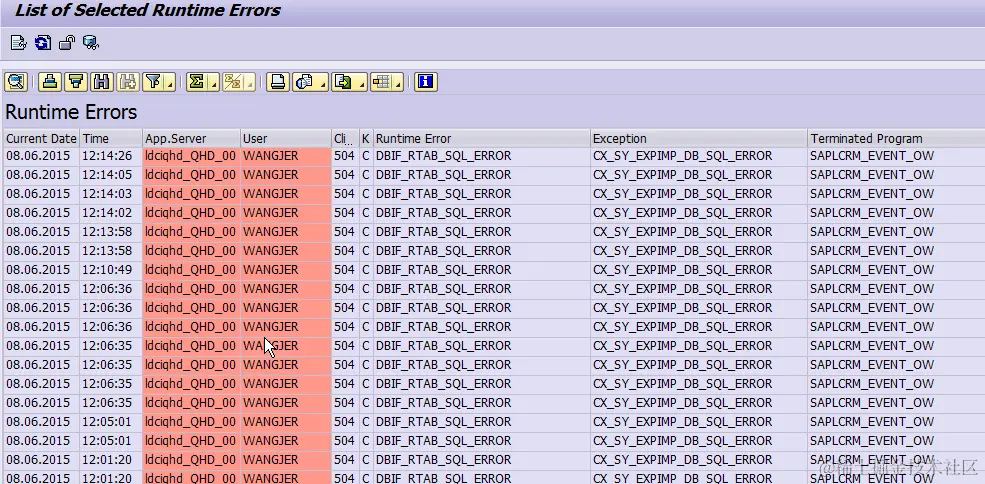Screen dimensions: 985x484
Task: Click ldciqhd_QHD_00 in the 12:14:05 row
Action: click(x=190, y=175)
